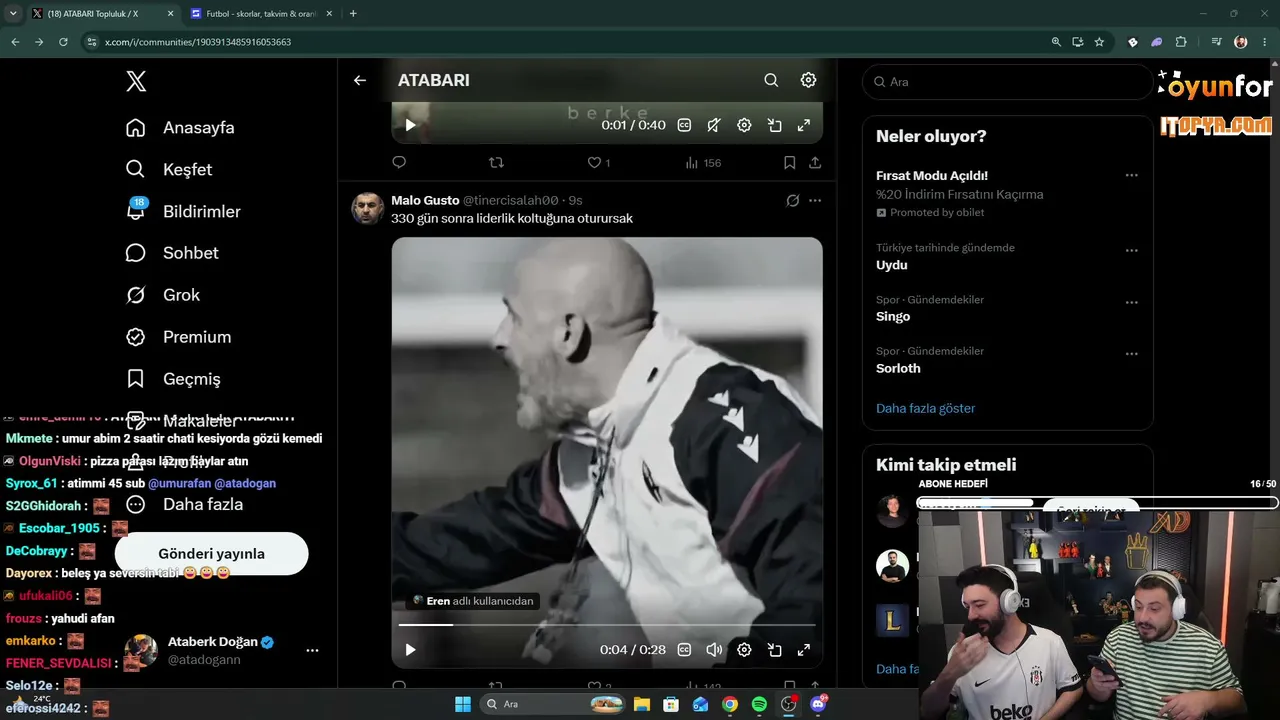Open Chrome's three-dot menu
Screen dimensions: 1280x720
point(1264,42)
